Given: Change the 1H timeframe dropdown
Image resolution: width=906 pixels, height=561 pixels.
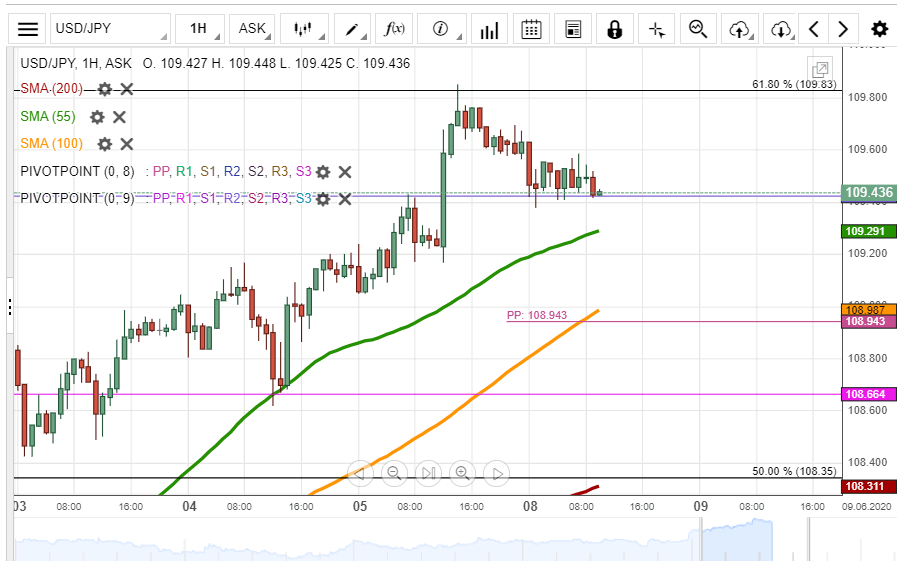Looking at the screenshot, I should pos(200,29).
